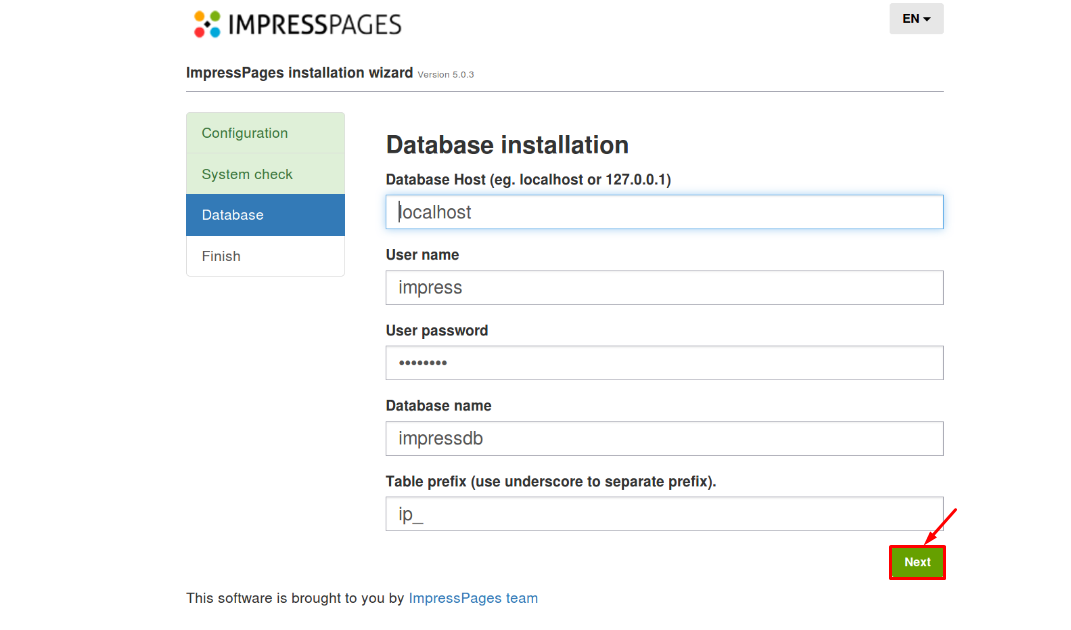This screenshot has height=630, width=1071.
Task: Select the User name field showing impress
Action: [x=663, y=287]
